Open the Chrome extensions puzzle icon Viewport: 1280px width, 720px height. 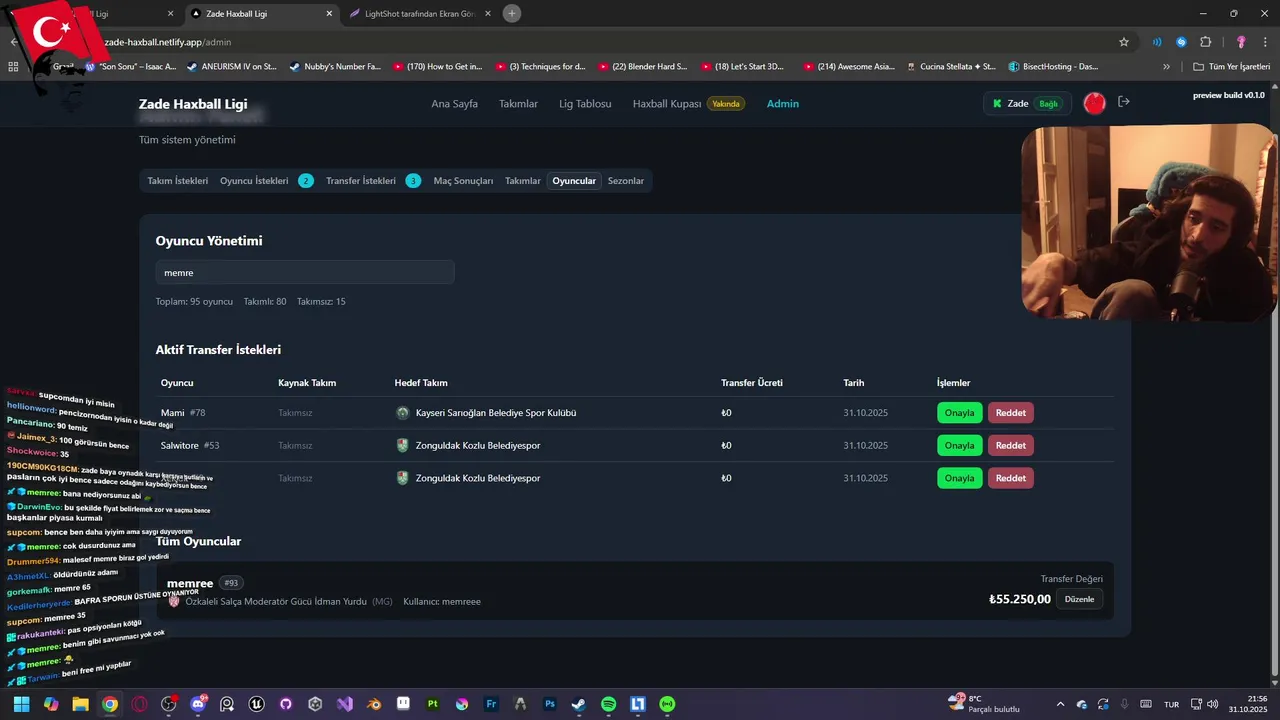(x=1205, y=42)
